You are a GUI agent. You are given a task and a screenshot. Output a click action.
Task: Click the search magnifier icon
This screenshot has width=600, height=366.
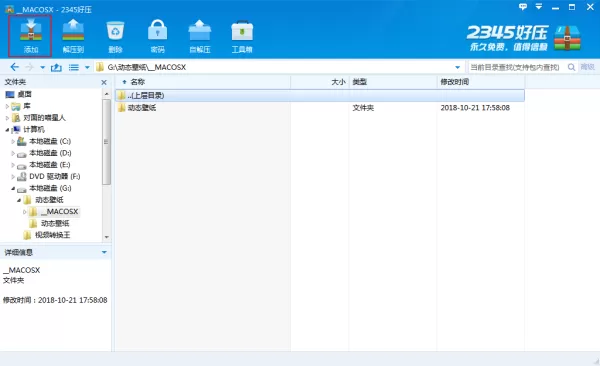click(x=571, y=67)
